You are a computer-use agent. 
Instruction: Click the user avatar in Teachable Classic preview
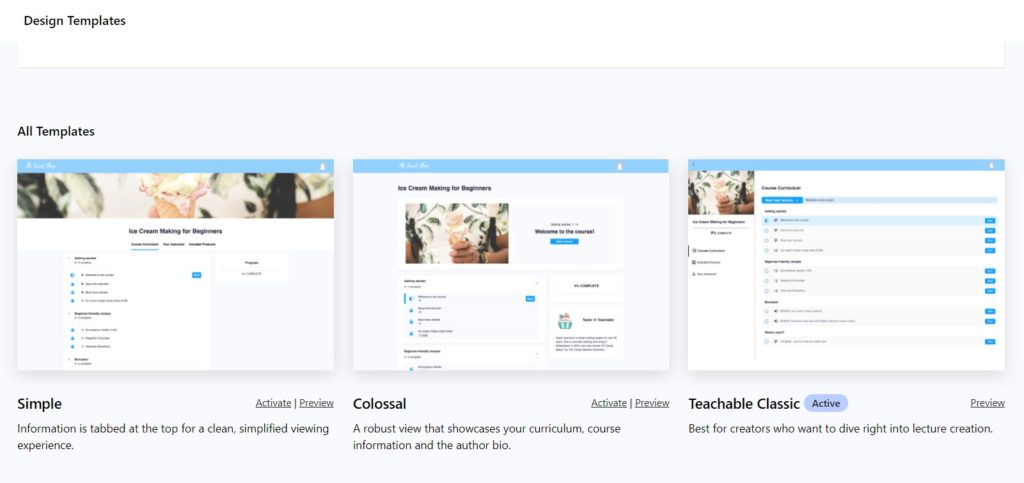click(991, 165)
